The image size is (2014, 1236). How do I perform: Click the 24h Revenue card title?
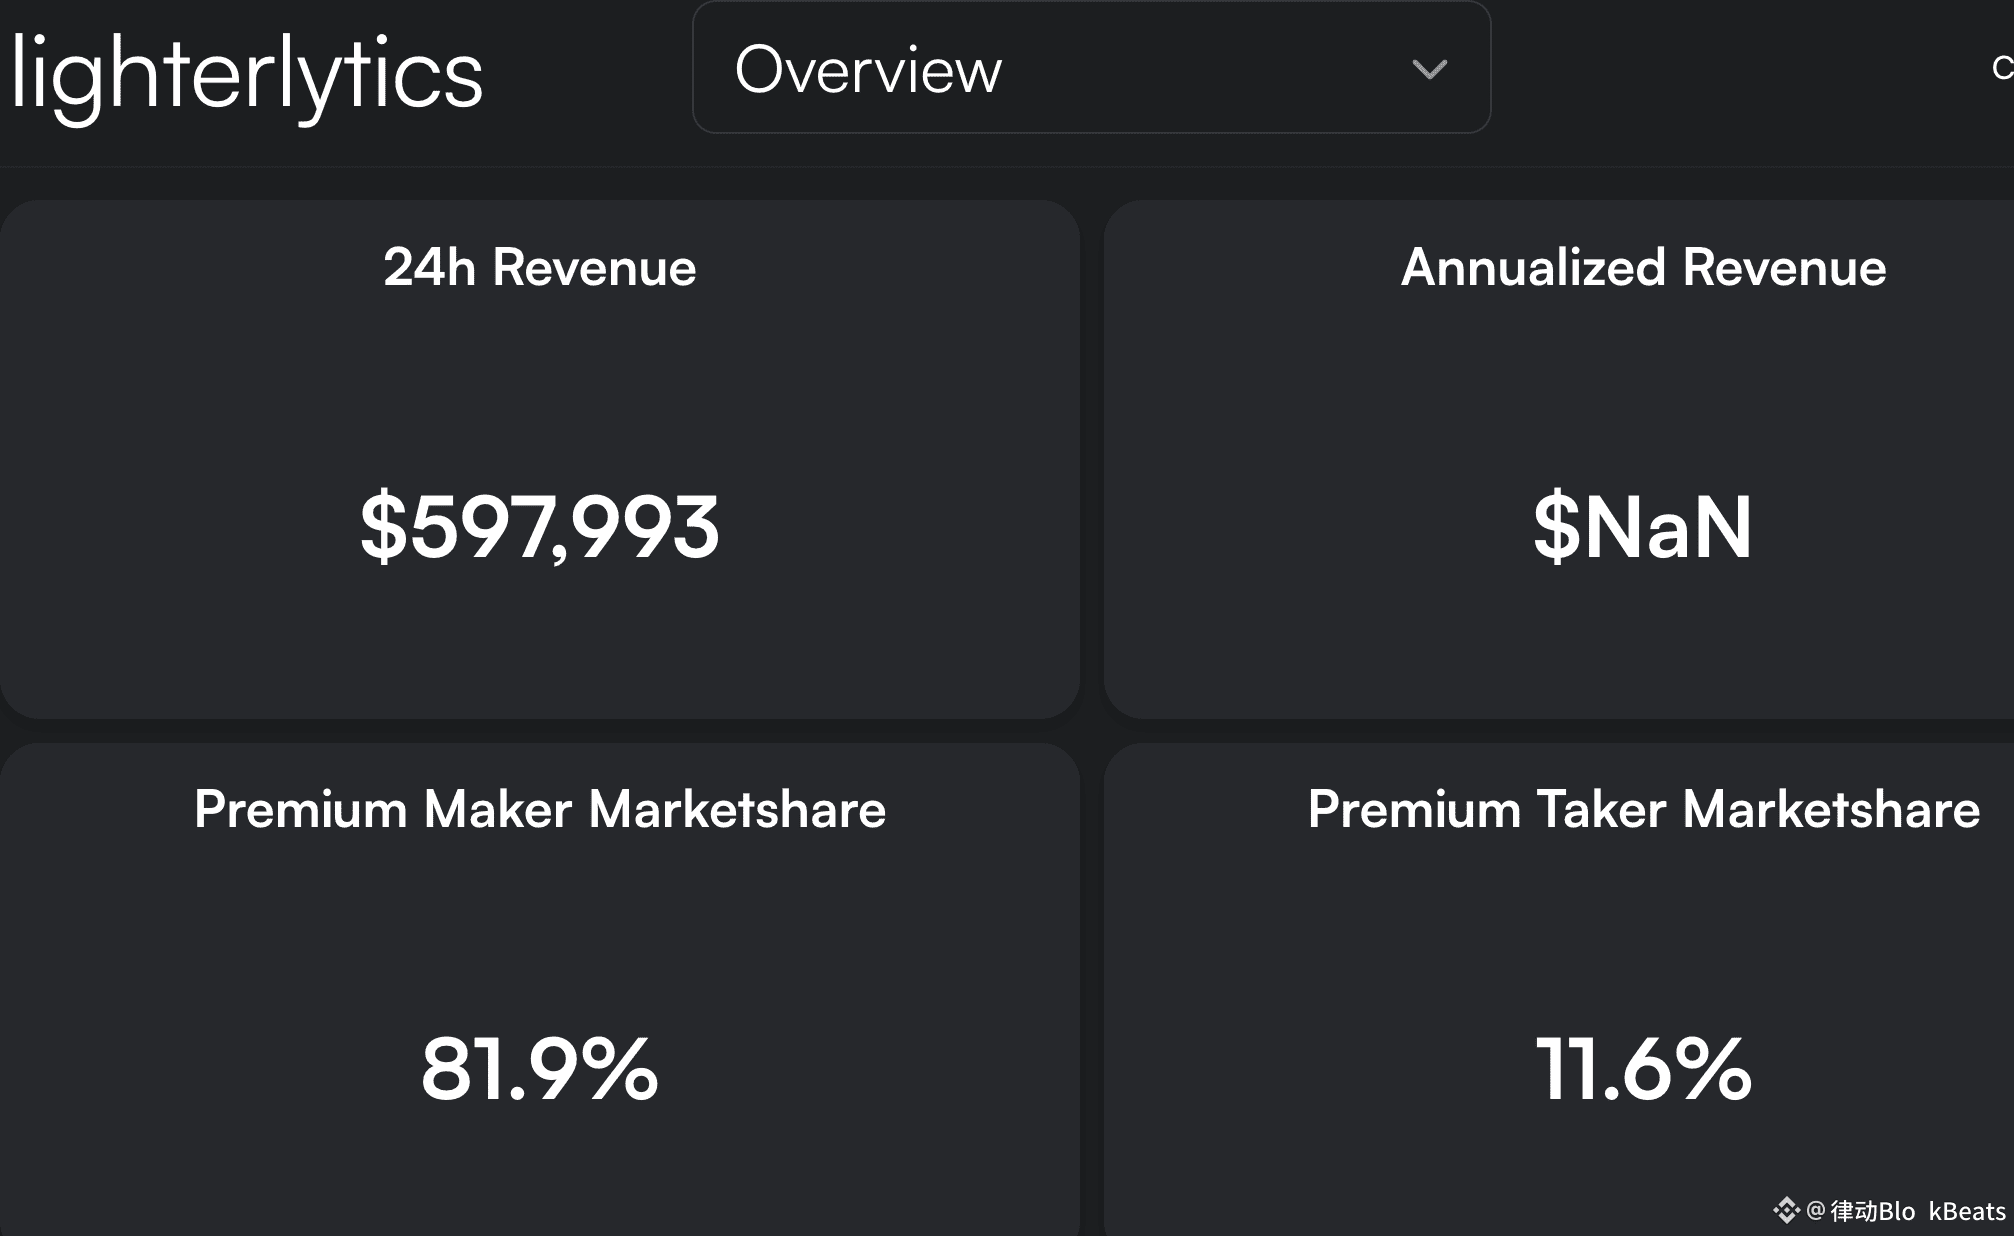click(x=539, y=268)
